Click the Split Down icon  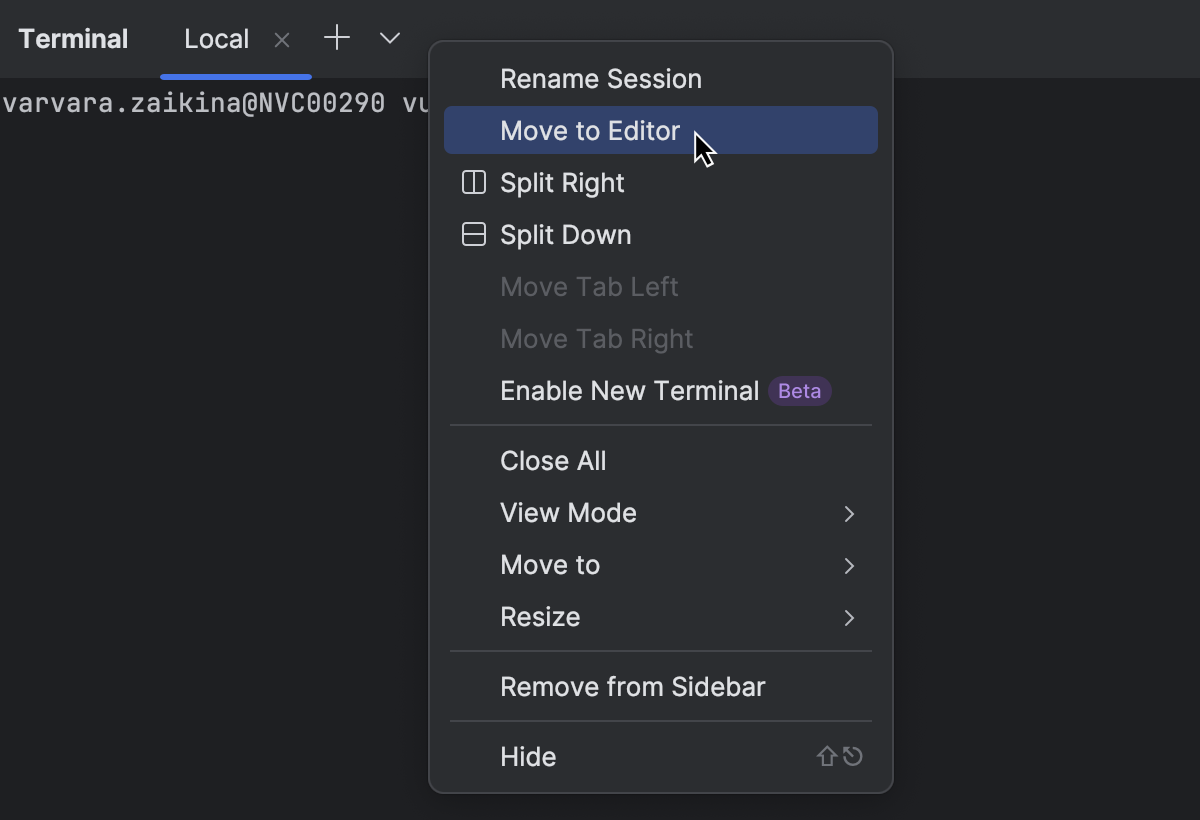click(x=471, y=234)
